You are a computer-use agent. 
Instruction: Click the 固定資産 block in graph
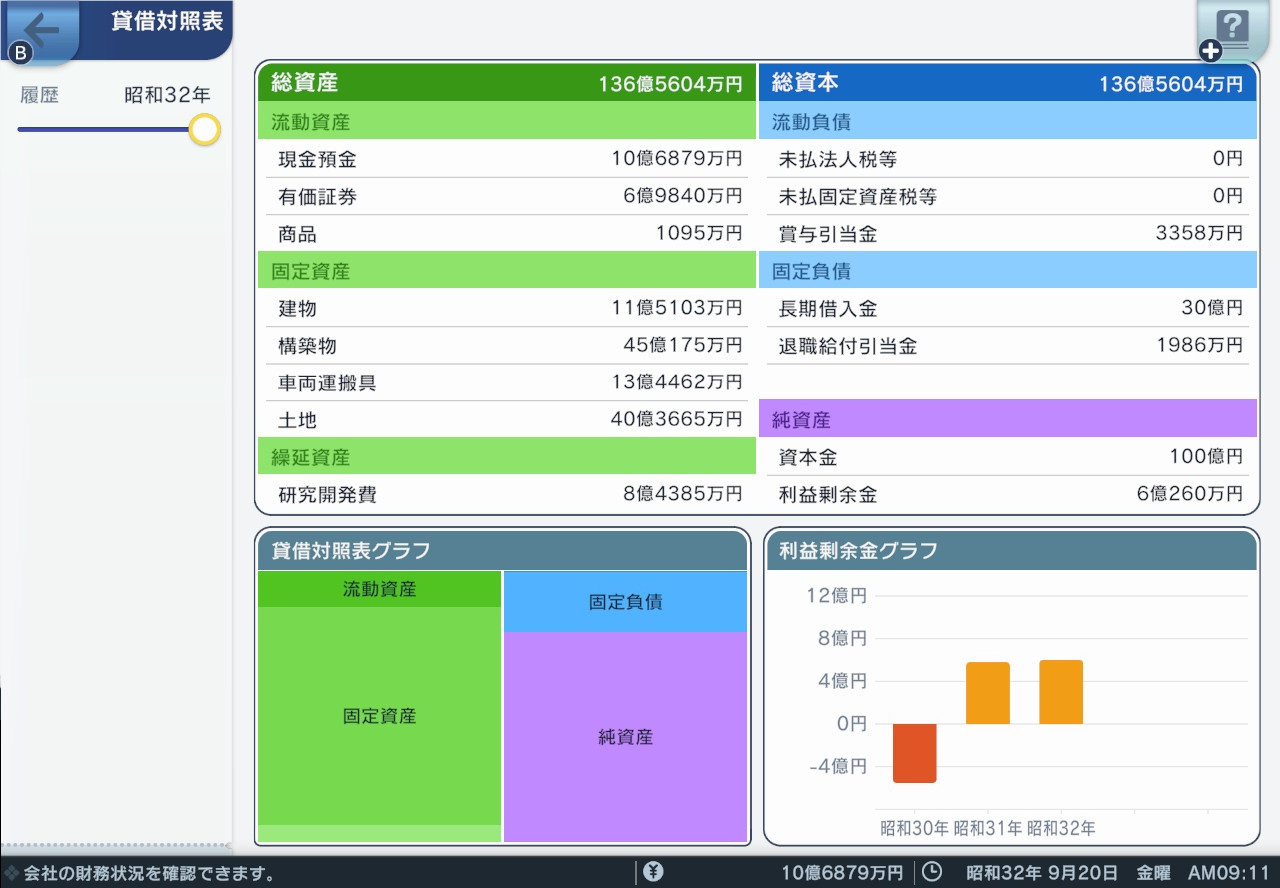(379, 716)
